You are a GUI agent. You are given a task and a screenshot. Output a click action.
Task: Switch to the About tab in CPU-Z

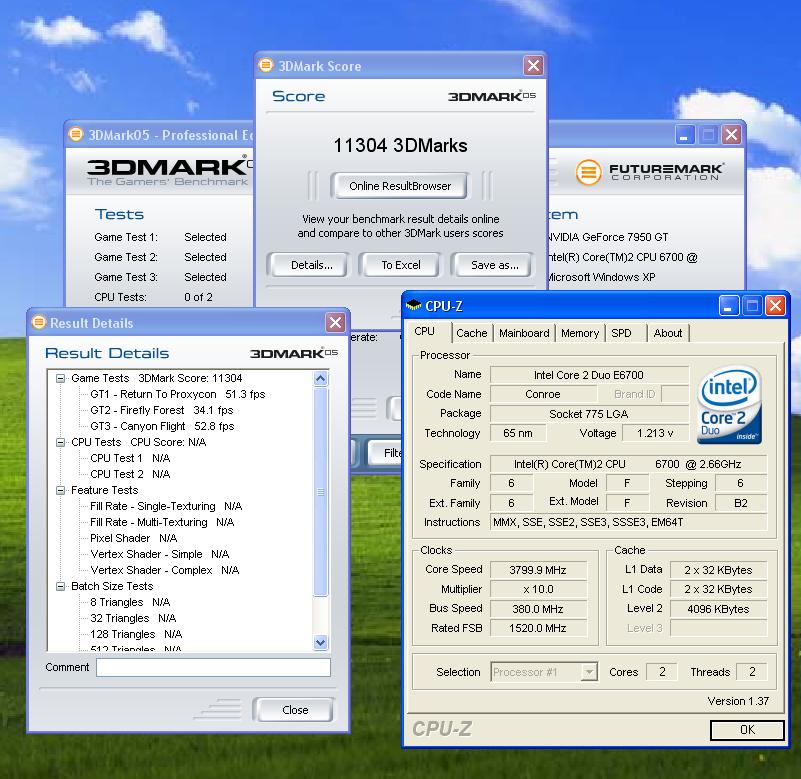click(668, 333)
